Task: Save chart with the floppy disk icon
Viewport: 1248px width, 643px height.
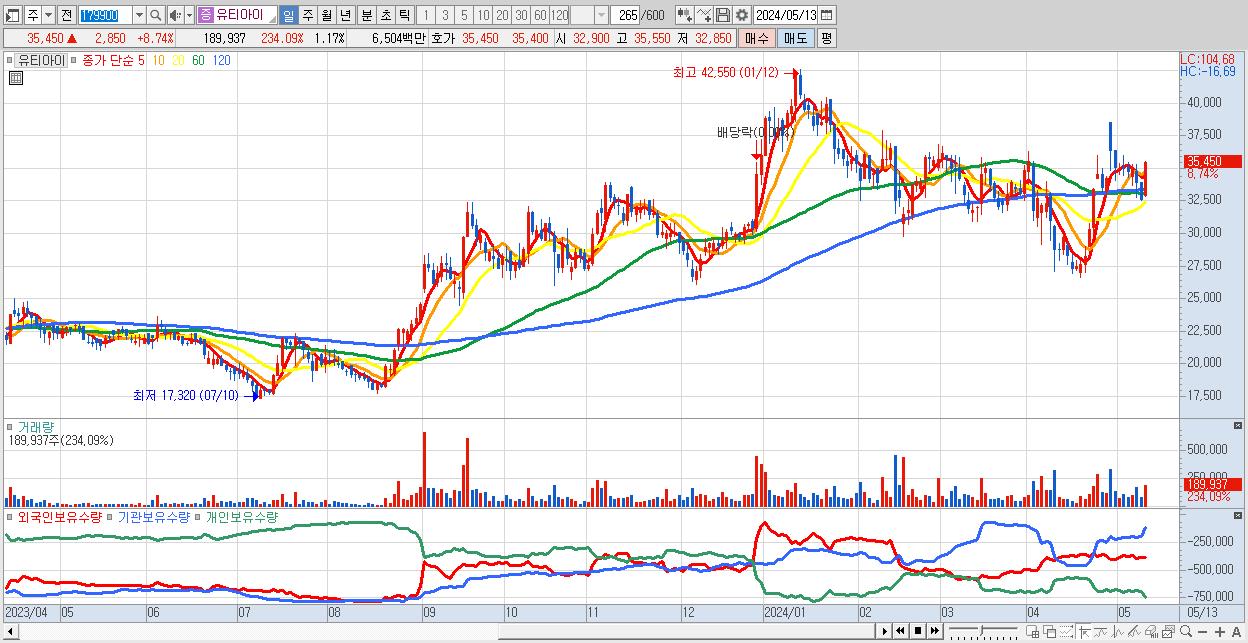Action: (722, 15)
